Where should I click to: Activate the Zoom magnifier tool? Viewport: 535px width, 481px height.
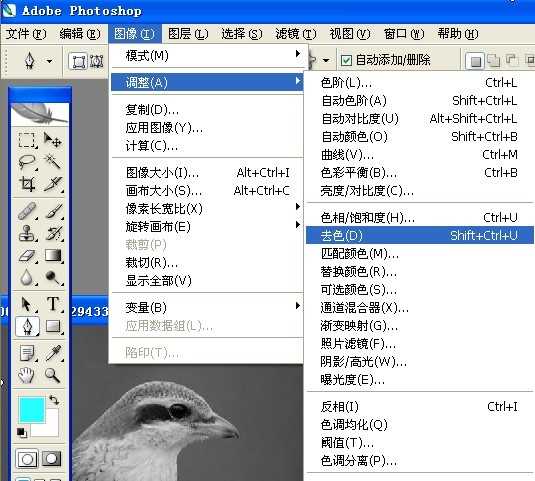pyautogui.click(x=53, y=375)
